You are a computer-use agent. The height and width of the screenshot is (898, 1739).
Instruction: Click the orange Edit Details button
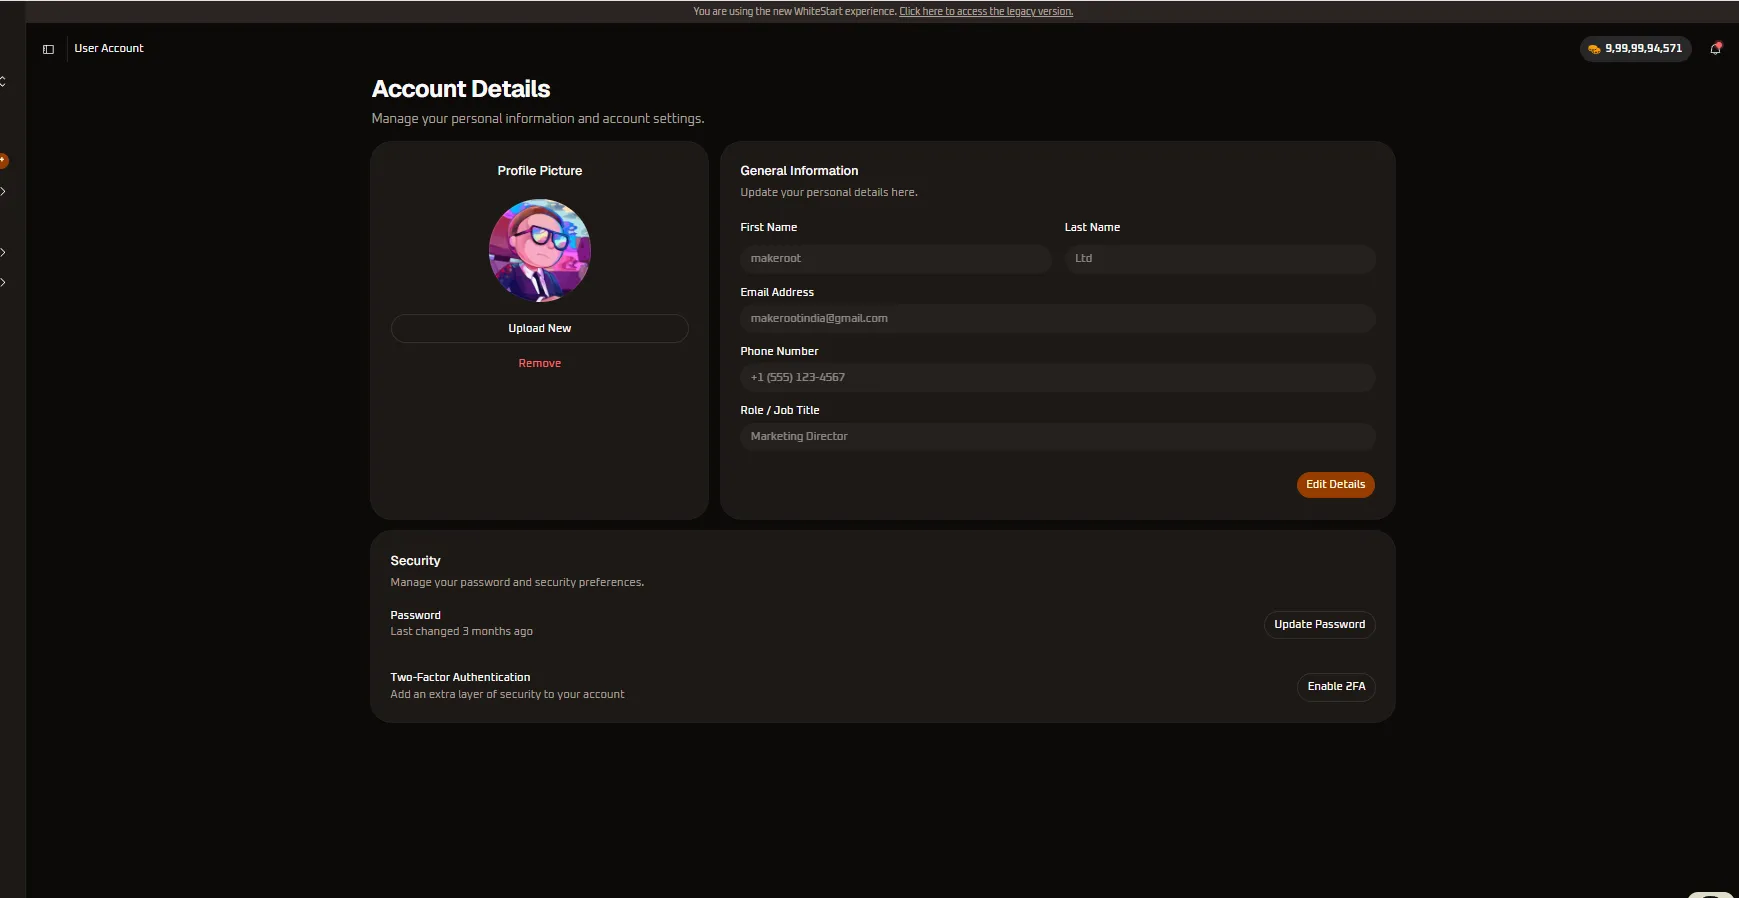tap(1336, 485)
